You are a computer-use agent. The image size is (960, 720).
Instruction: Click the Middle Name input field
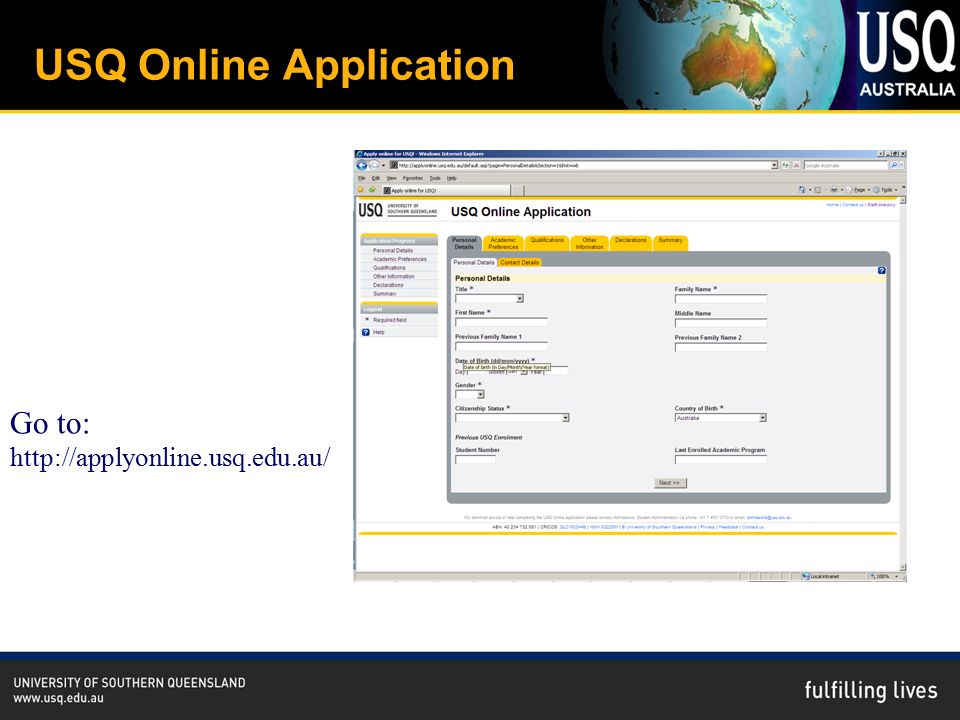pyautogui.click(x=721, y=323)
